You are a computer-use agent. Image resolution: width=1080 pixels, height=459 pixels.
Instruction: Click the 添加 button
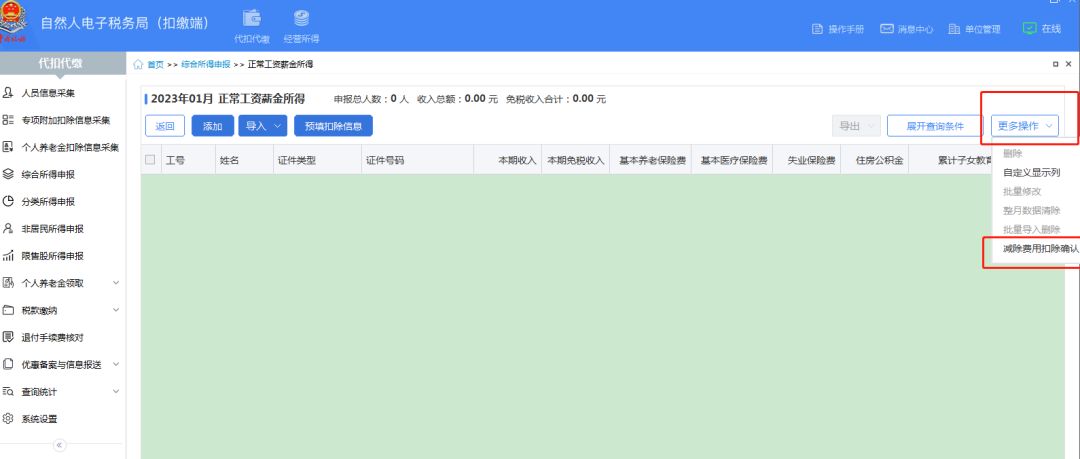(x=212, y=126)
